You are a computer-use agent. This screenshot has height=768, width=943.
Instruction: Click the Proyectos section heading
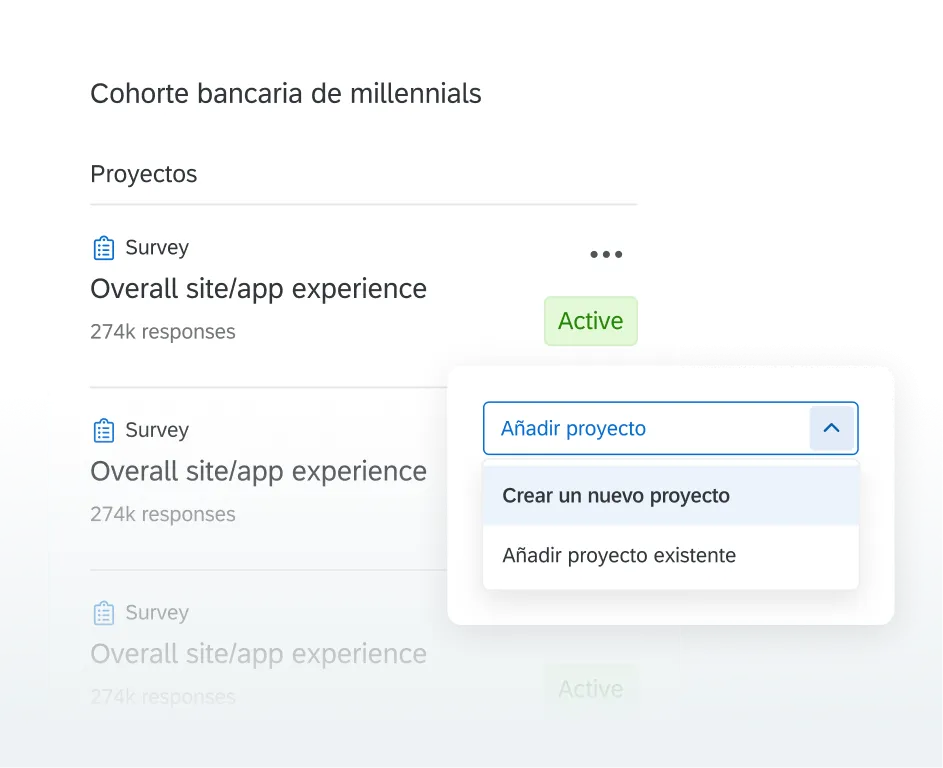click(x=143, y=174)
